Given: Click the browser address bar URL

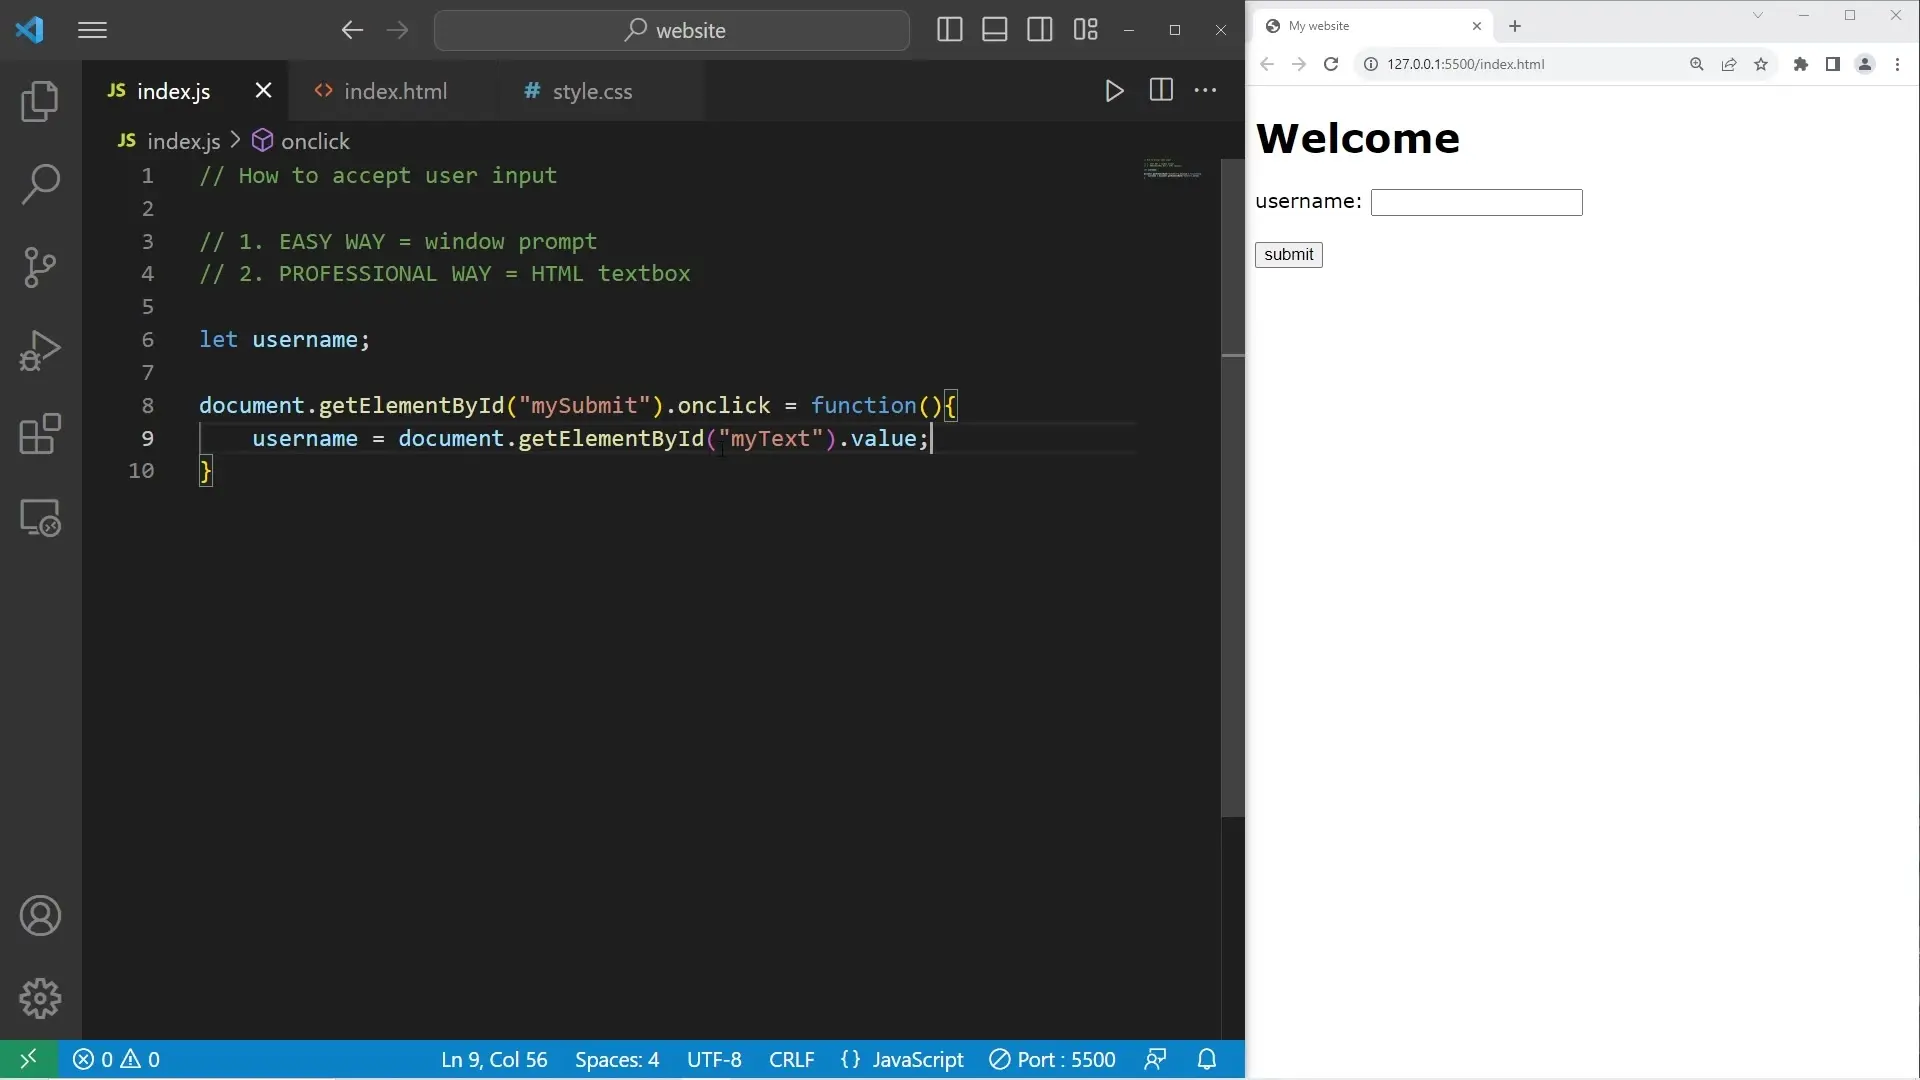Looking at the screenshot, I should tap(1465, 64).
